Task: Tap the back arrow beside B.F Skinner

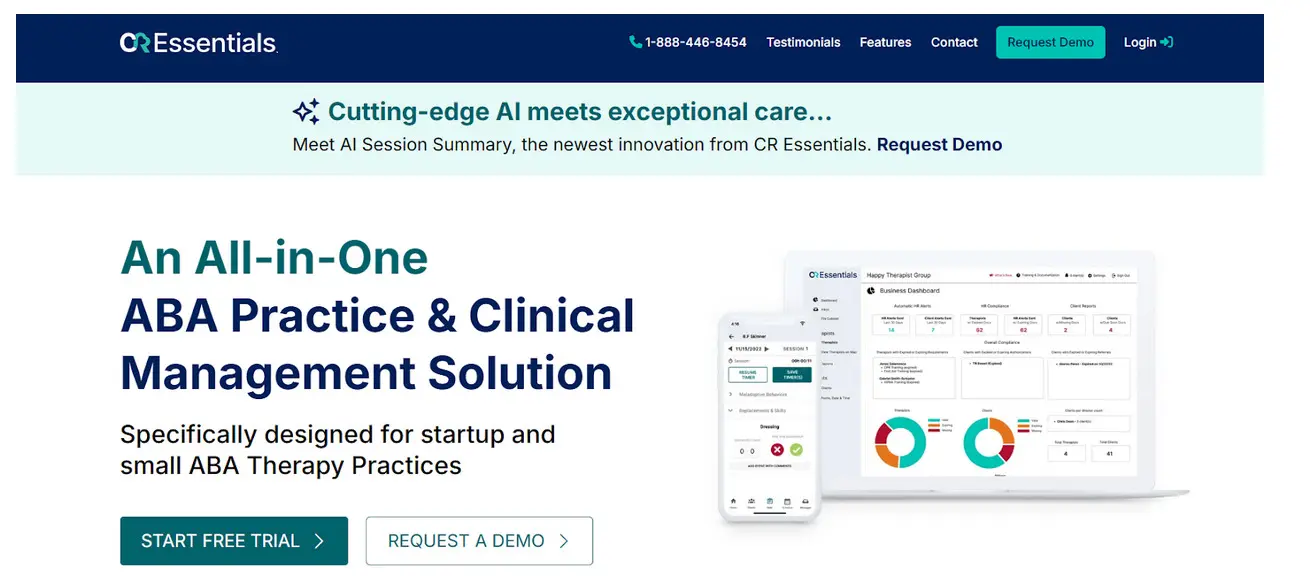Action: (731, 336)
